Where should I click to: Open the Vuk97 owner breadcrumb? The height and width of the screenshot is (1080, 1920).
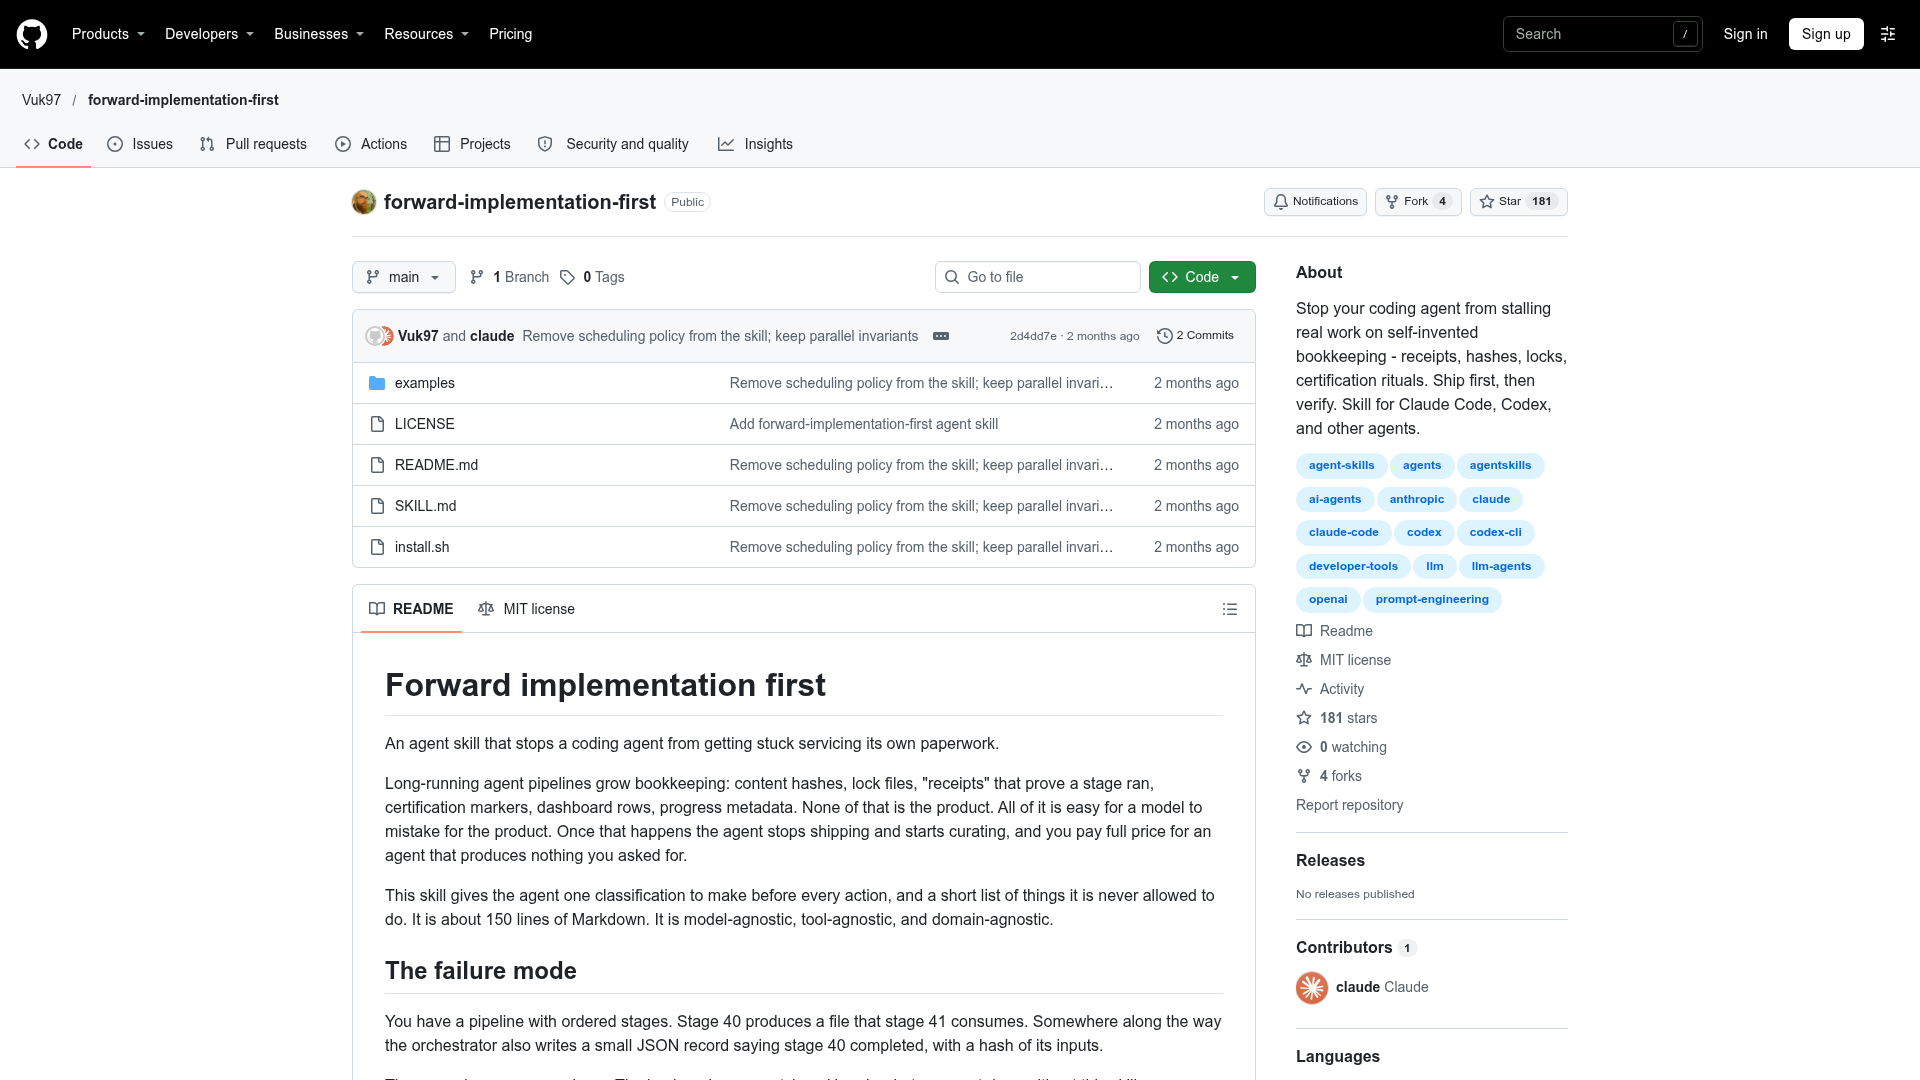[41, 100]
